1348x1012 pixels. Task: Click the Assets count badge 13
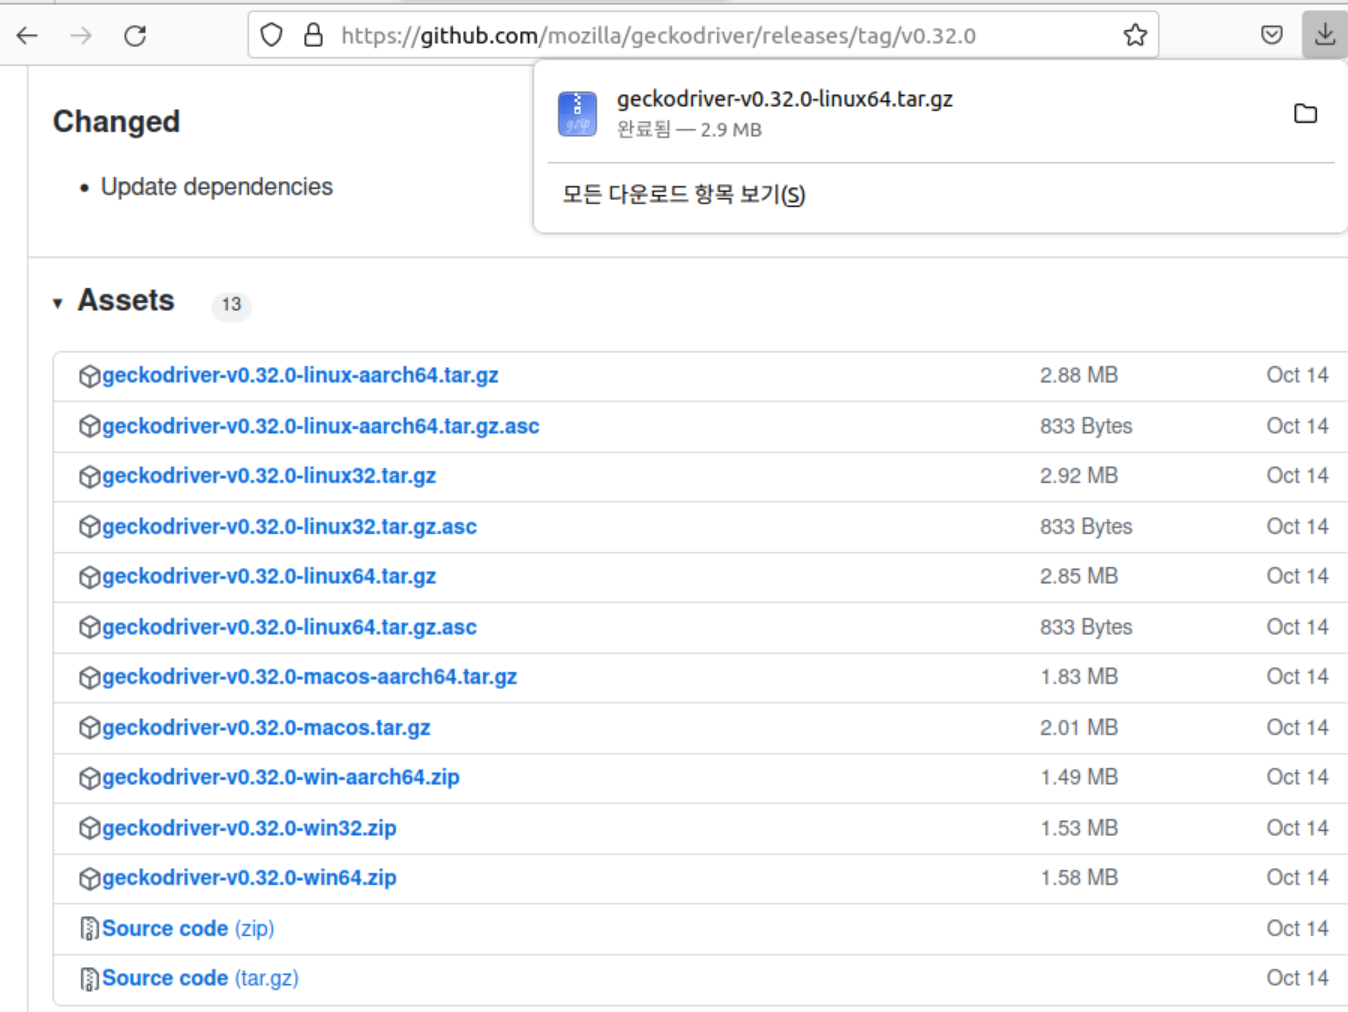231,304
